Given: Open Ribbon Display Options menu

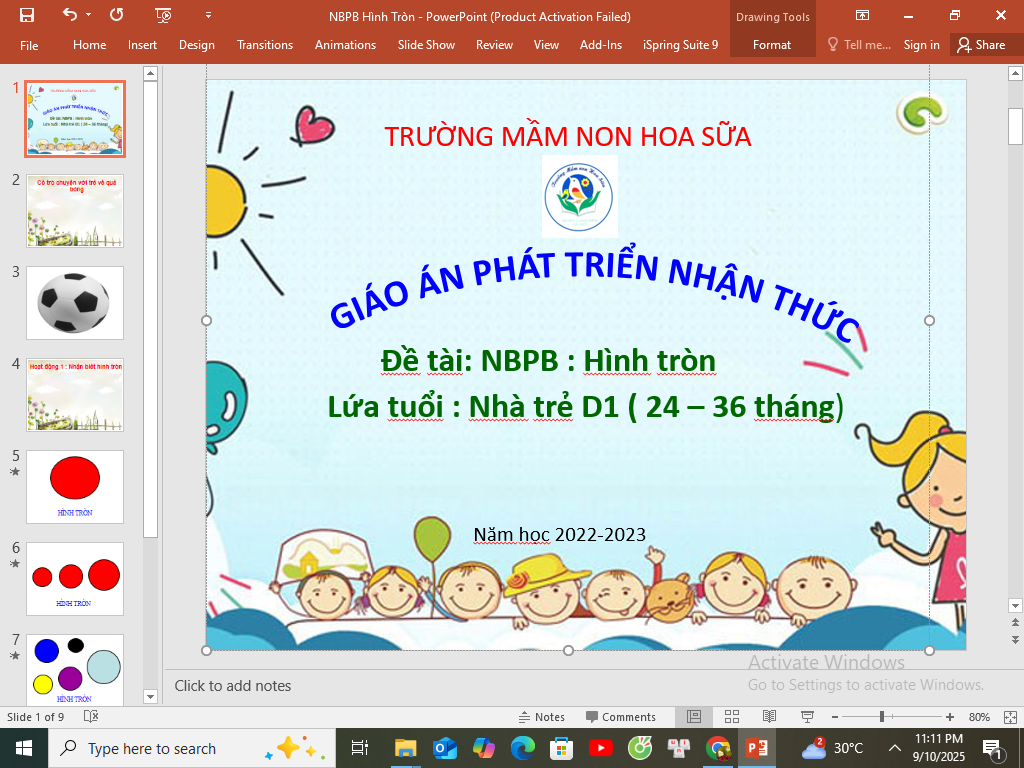Looking at the screenshot, I should [x=862, y=15].
